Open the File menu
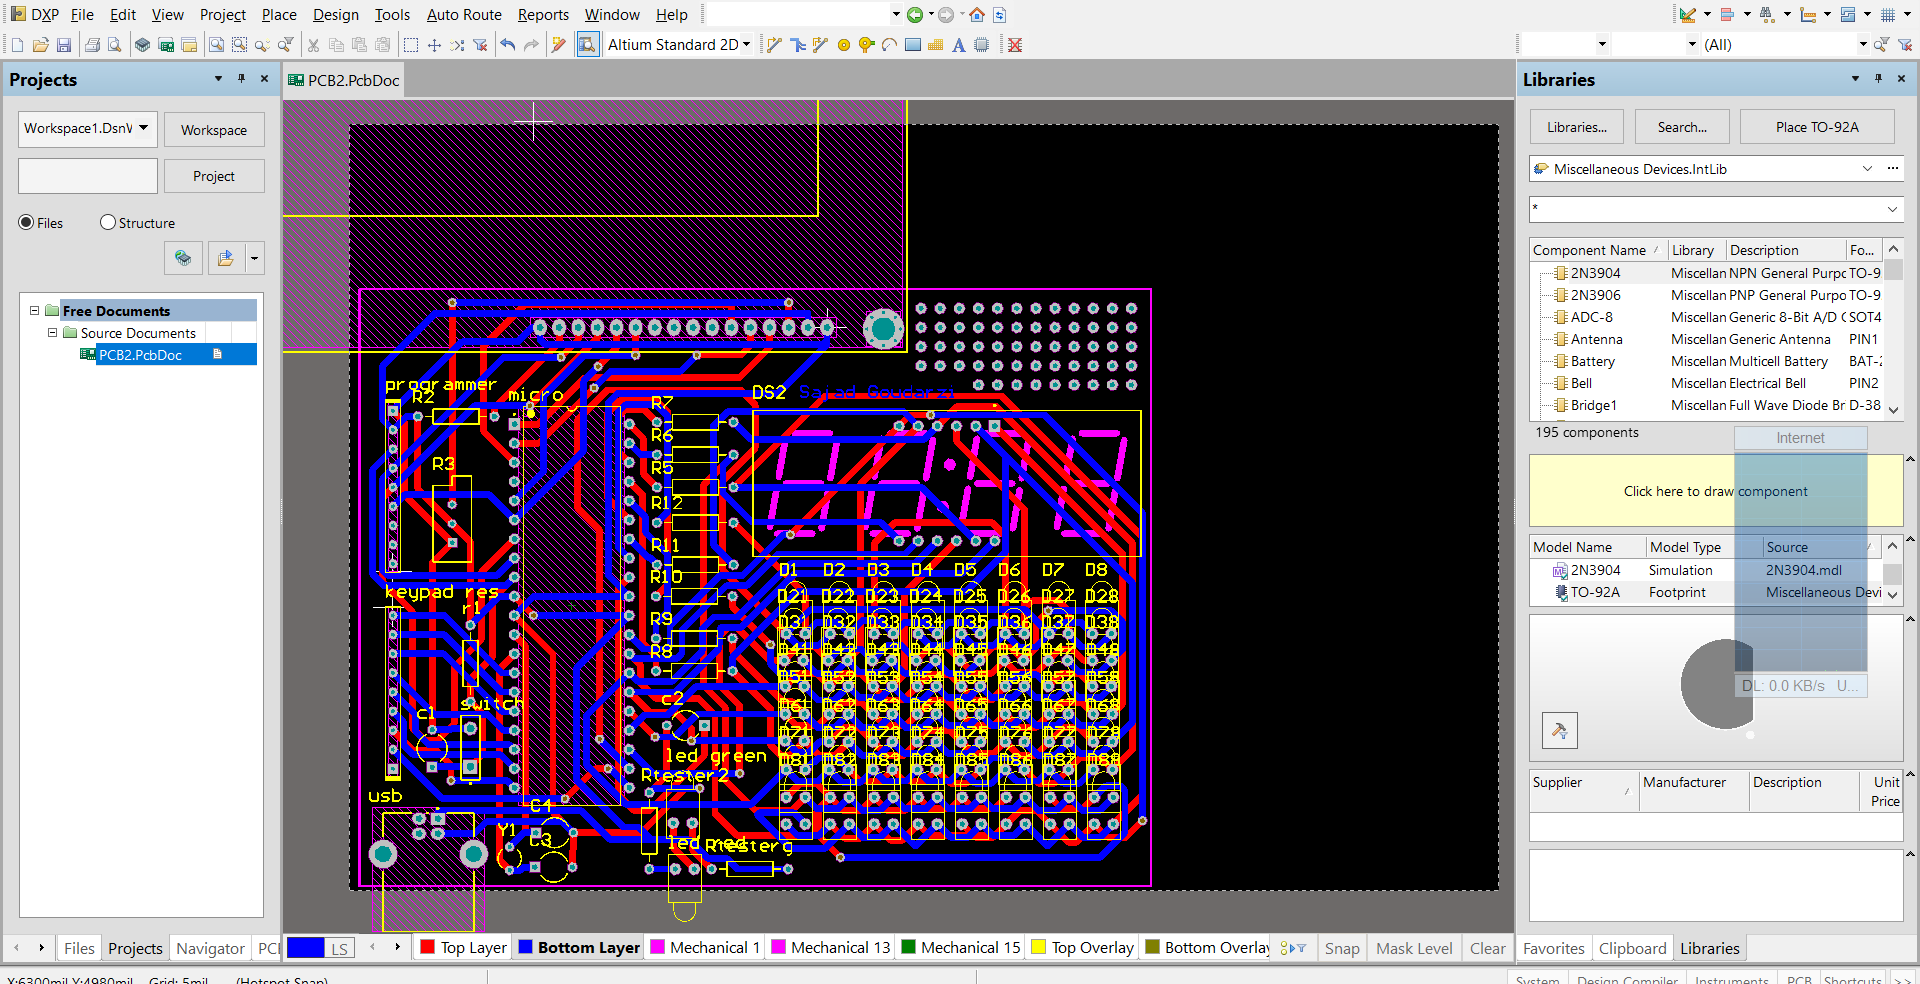The image size is (1920, 984). 82,15
